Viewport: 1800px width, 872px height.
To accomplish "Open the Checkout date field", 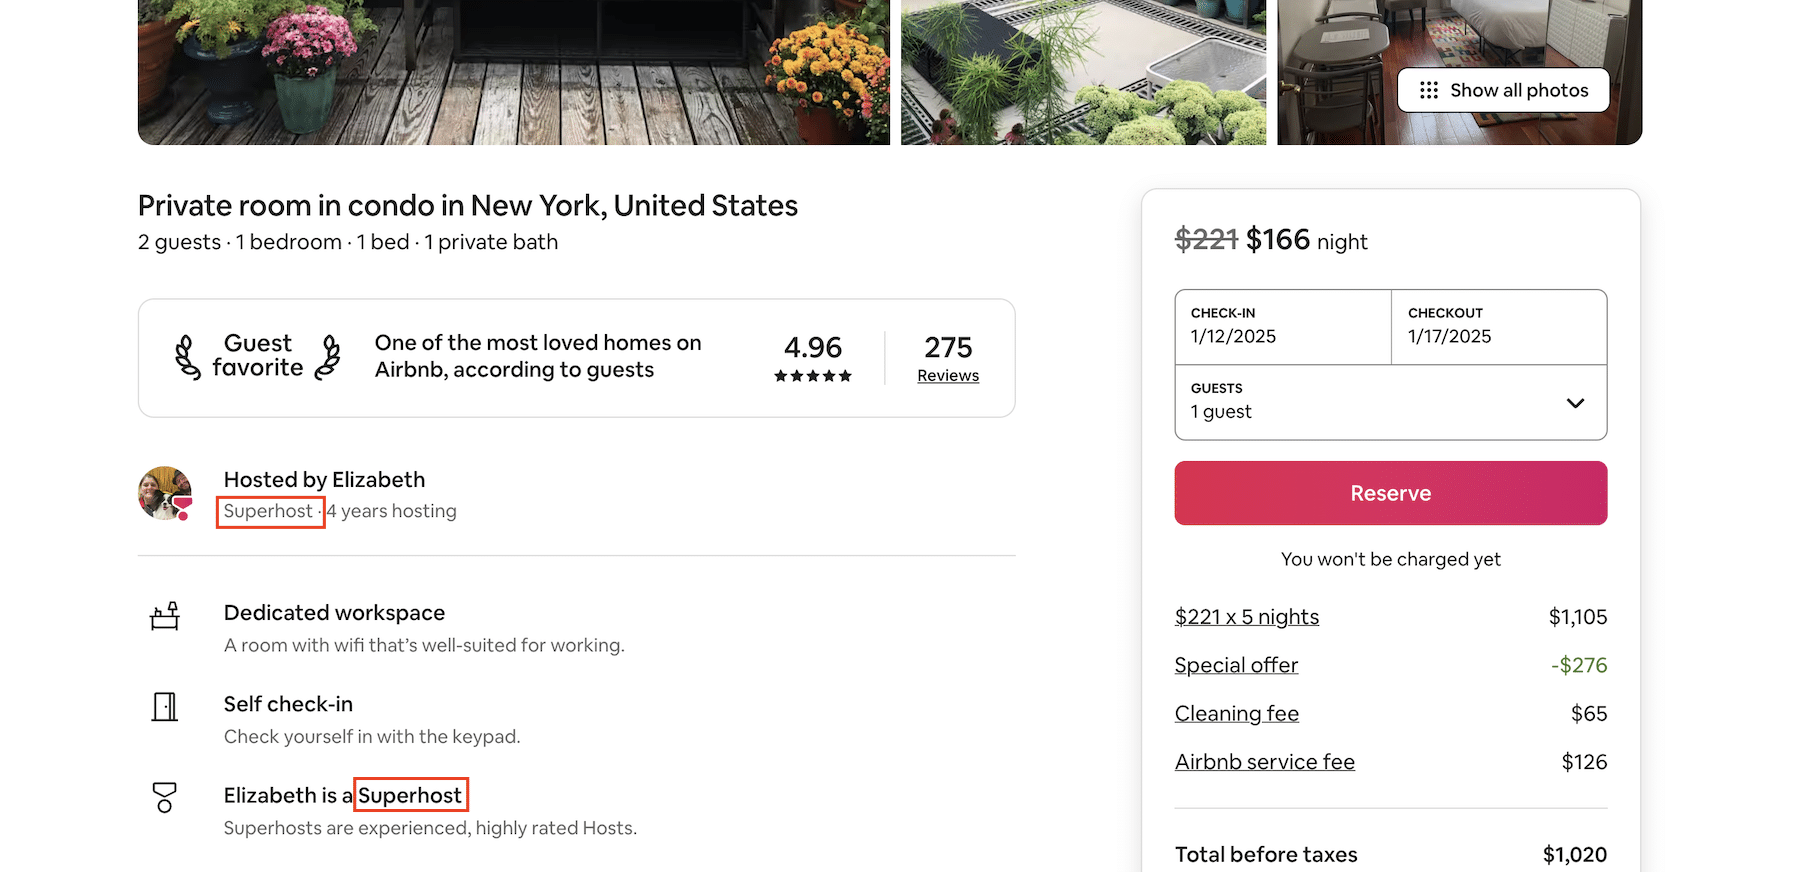I will [x=1498, y=327].
